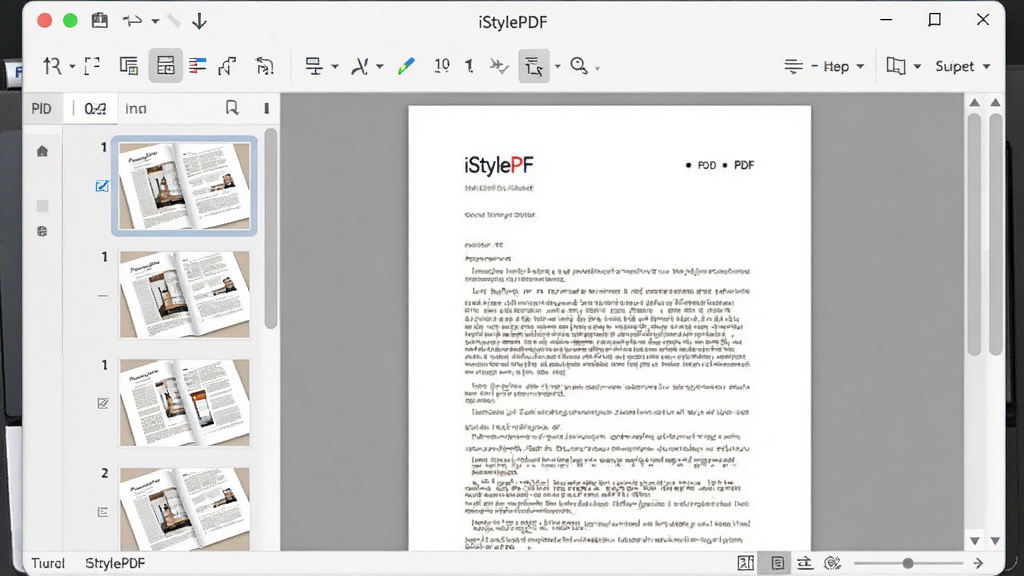
Task: Click the thumbnail panel scrollbar
Action: click(271, 229)
